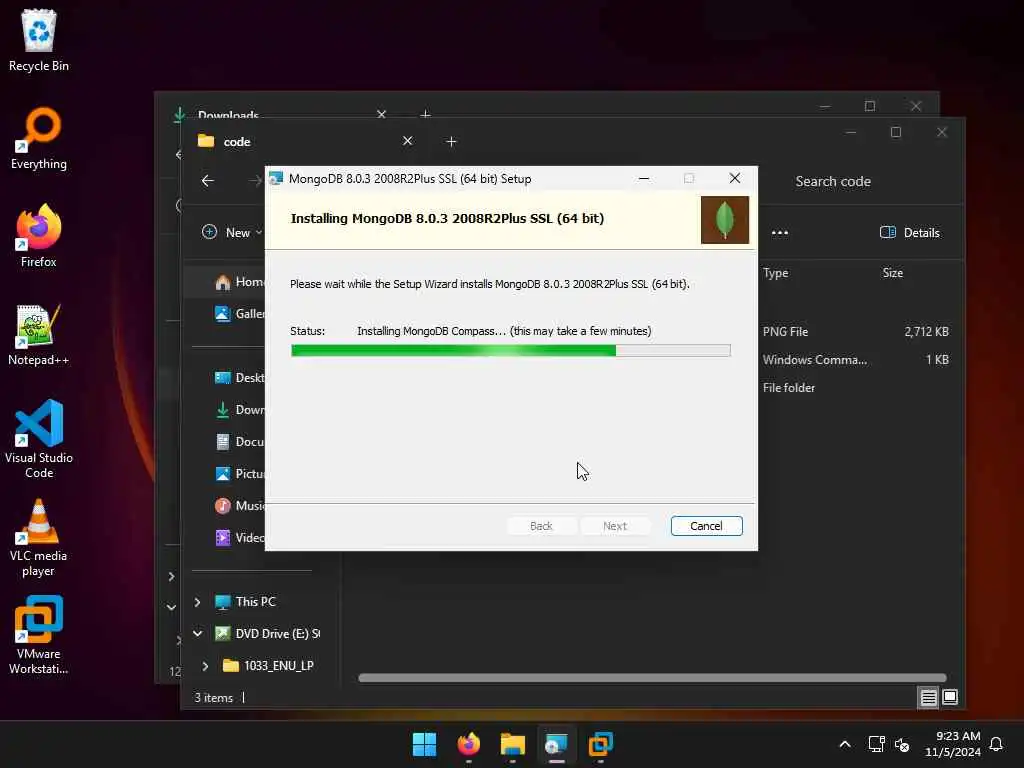Click the back arrow in the code Explorer window

[x=208, y=181]
